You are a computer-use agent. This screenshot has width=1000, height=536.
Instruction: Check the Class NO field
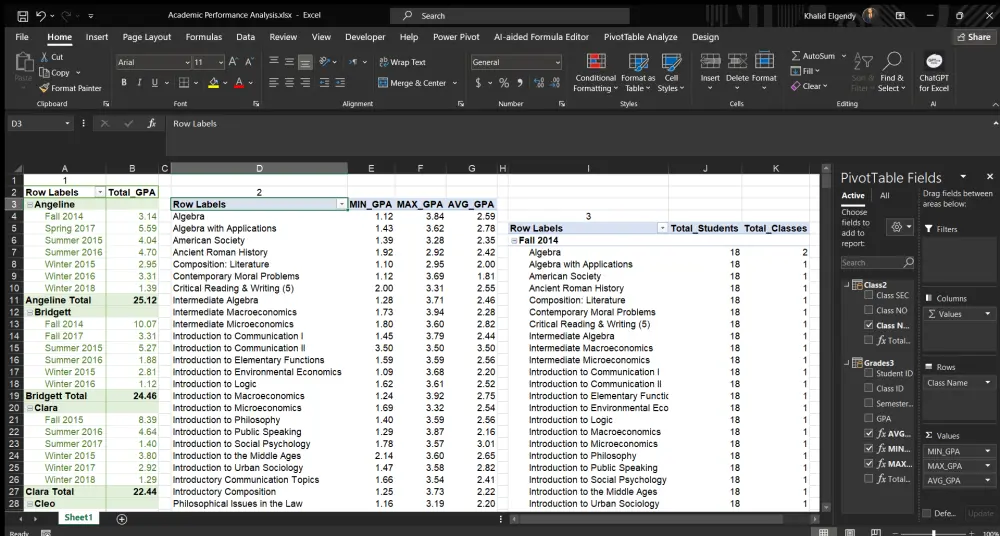point(868,310)
